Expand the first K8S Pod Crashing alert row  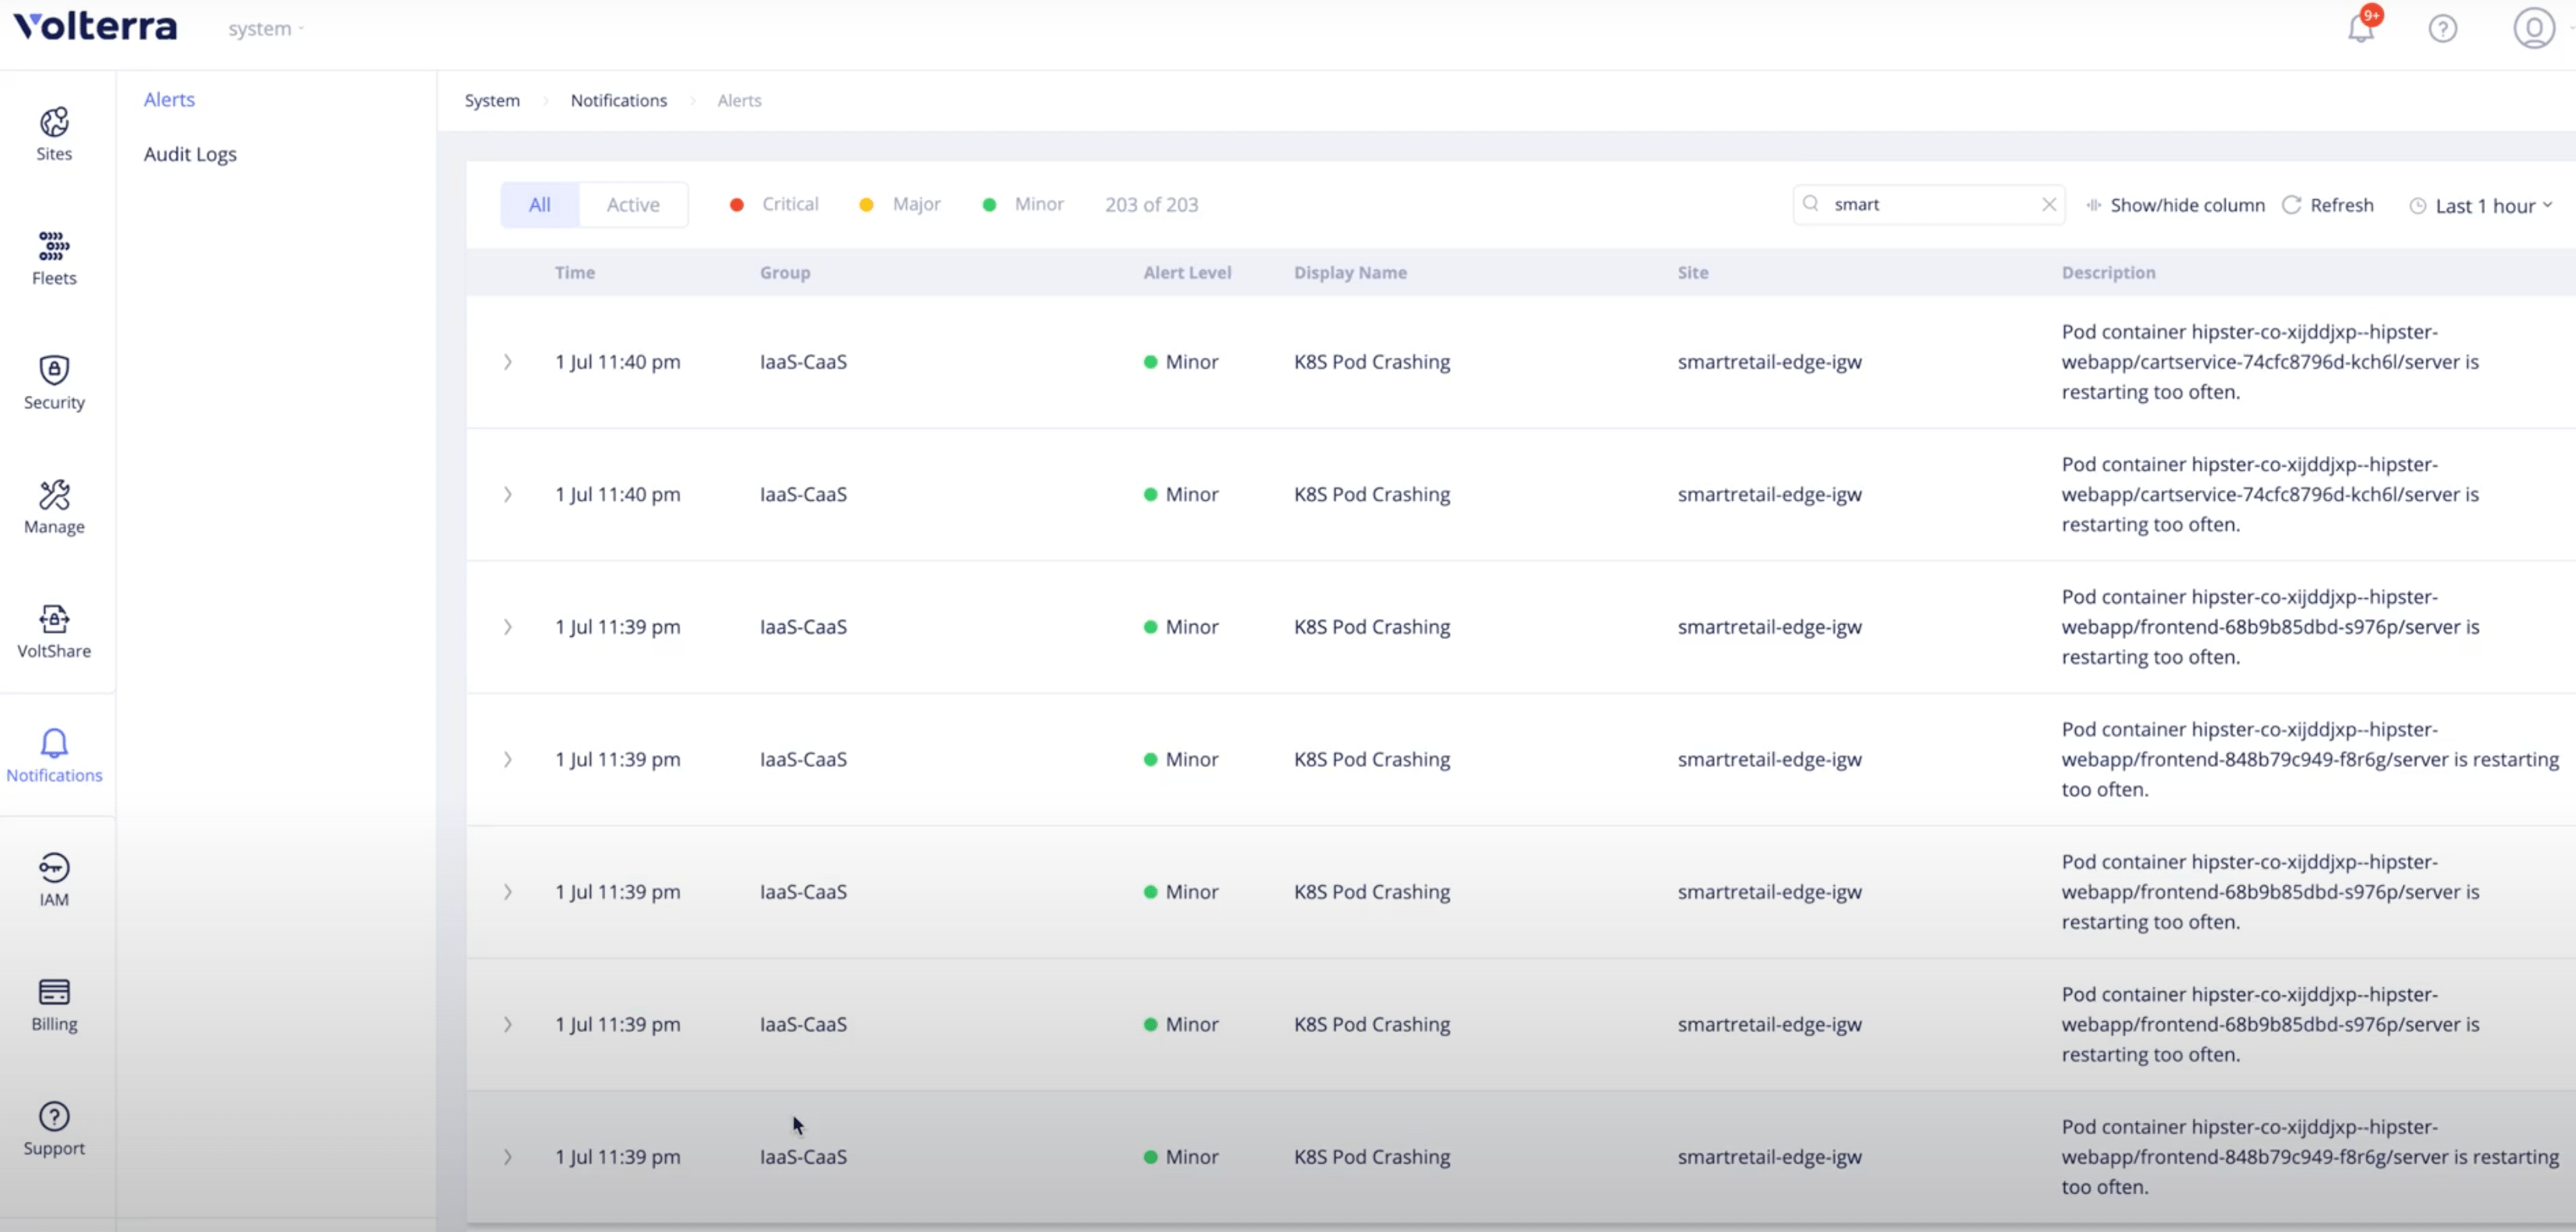(x=508, y=362)
